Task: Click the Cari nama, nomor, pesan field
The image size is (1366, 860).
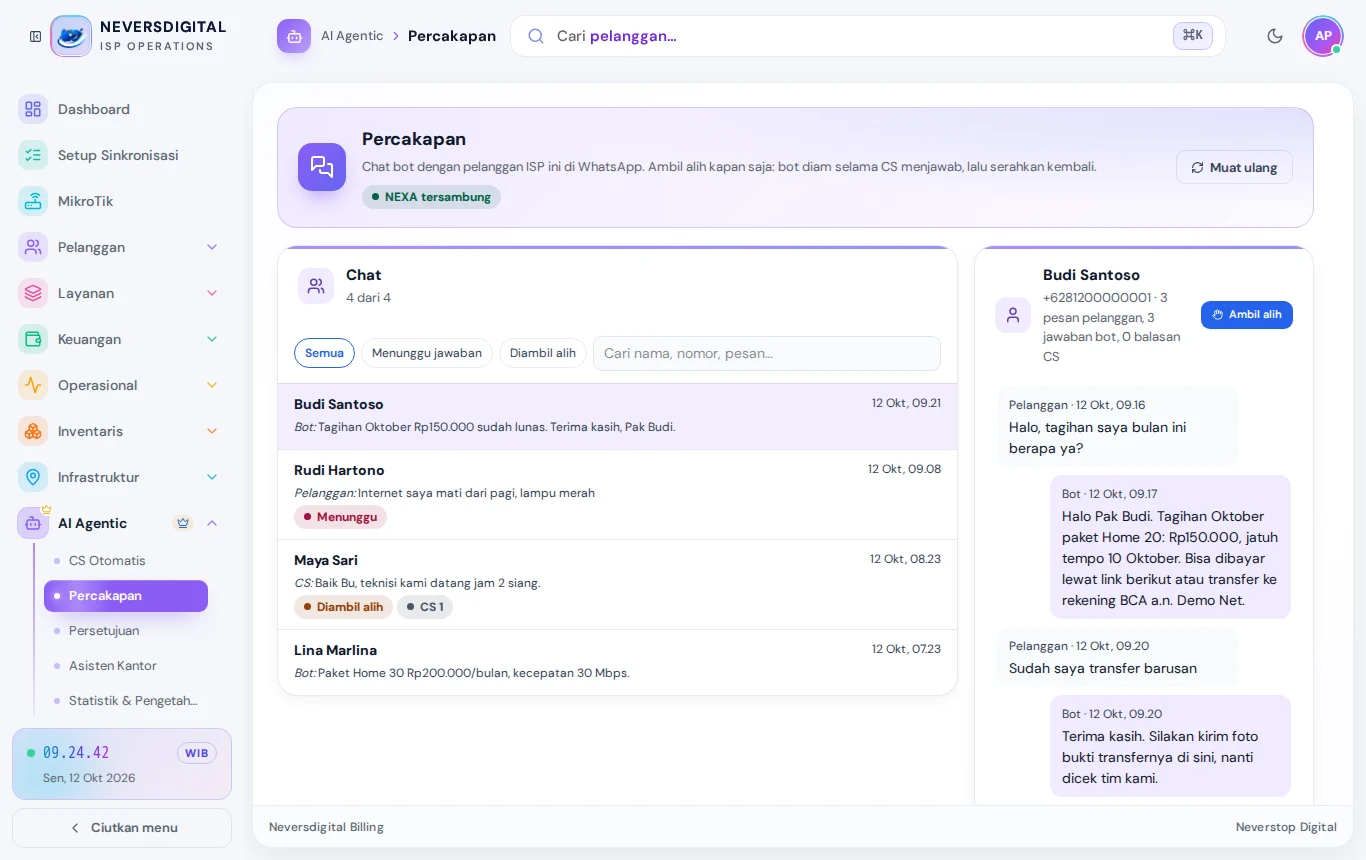Action: tap(767, 353)
